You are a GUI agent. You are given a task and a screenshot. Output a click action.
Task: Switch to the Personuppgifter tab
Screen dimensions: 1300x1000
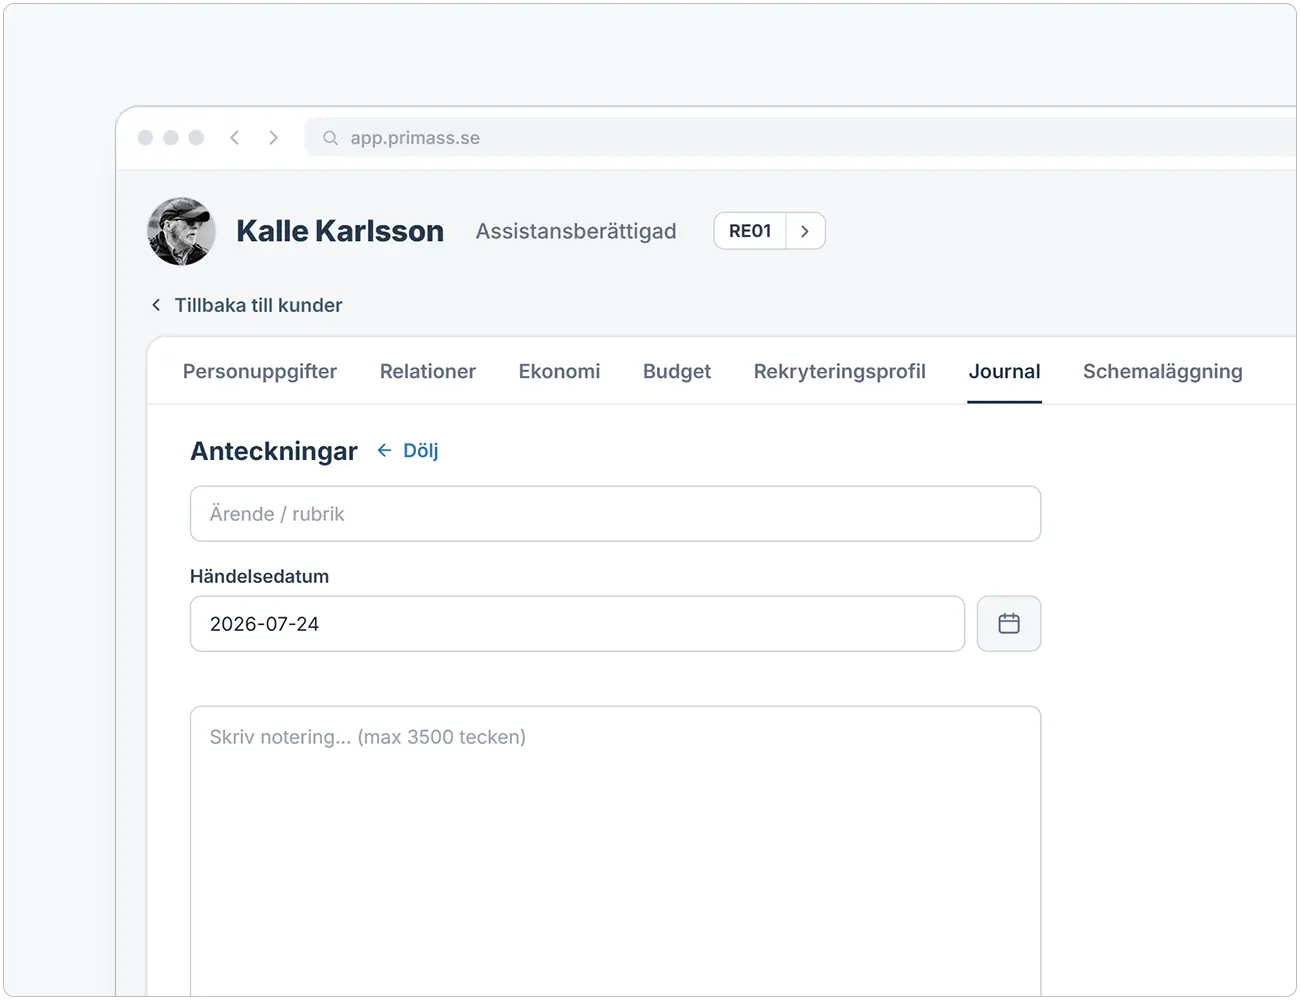(x=260, y=372)
